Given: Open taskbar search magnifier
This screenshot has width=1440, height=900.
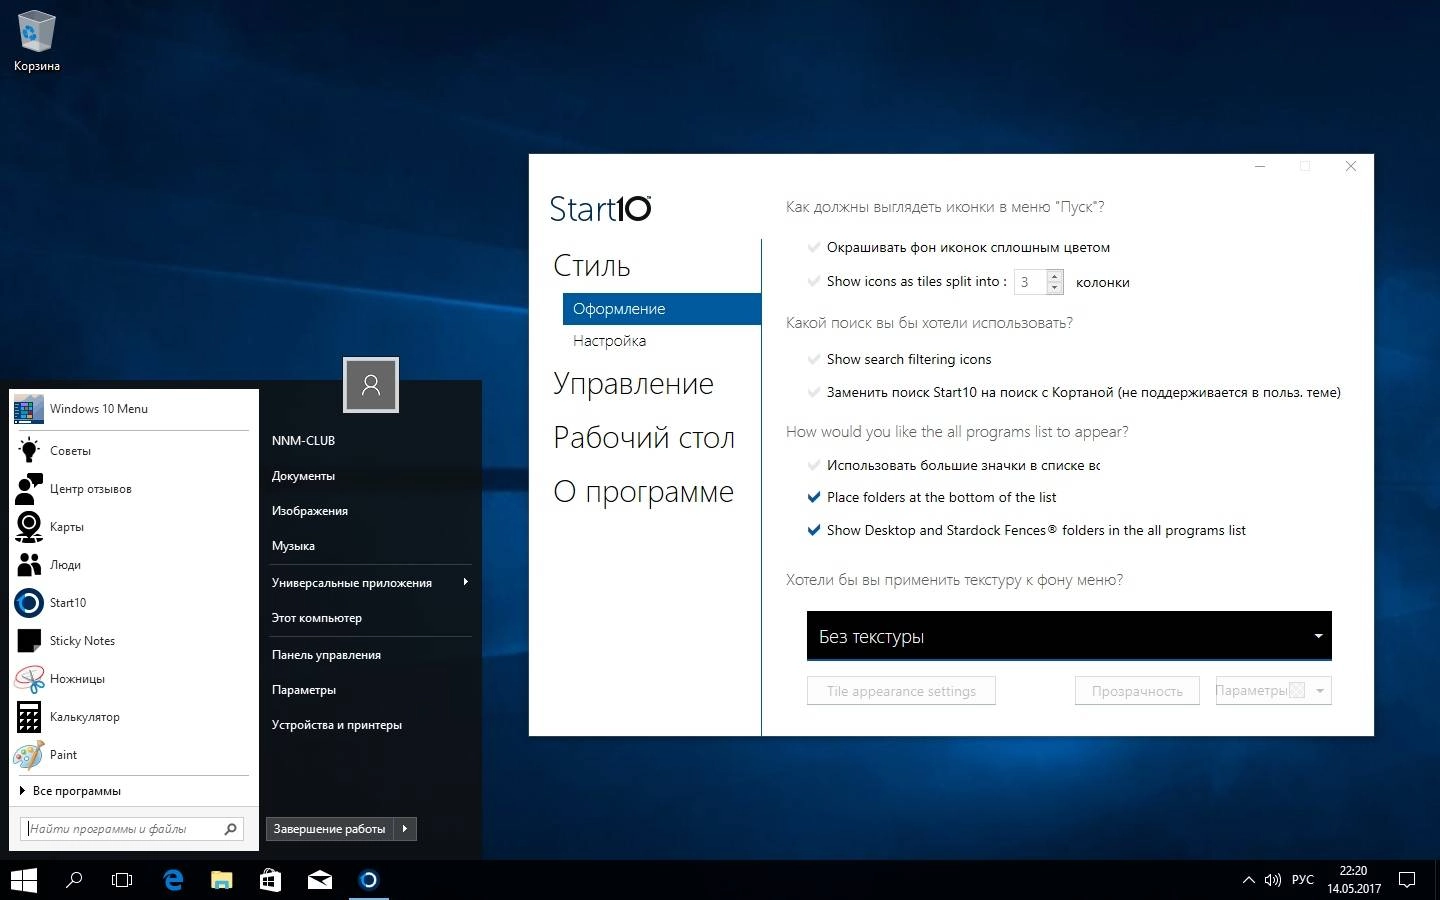Looking at the screenshot, I should (73, 880).
